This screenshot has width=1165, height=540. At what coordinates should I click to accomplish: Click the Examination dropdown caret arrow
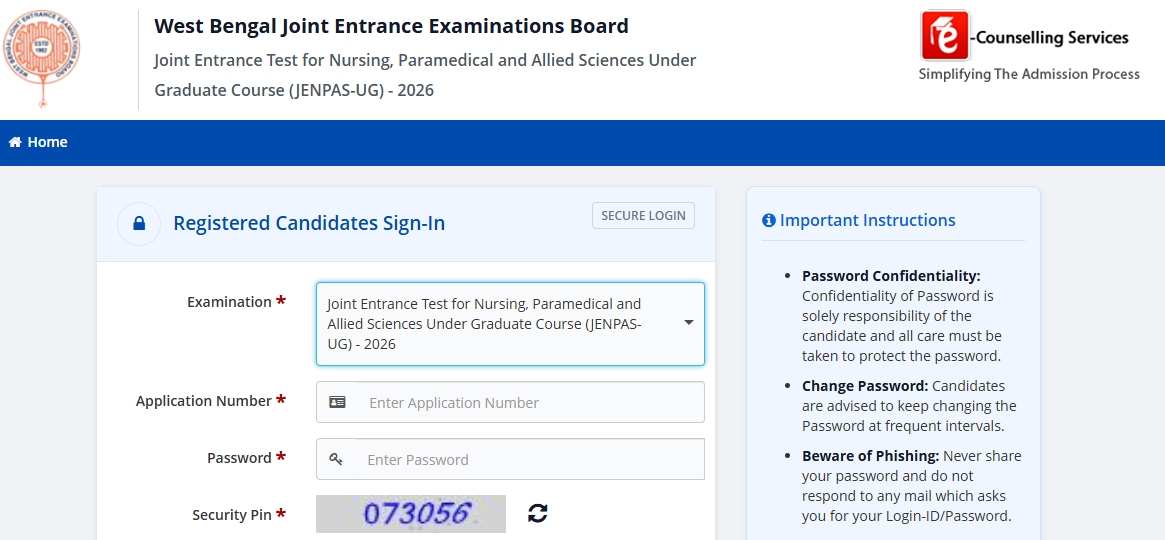(689, 323)
